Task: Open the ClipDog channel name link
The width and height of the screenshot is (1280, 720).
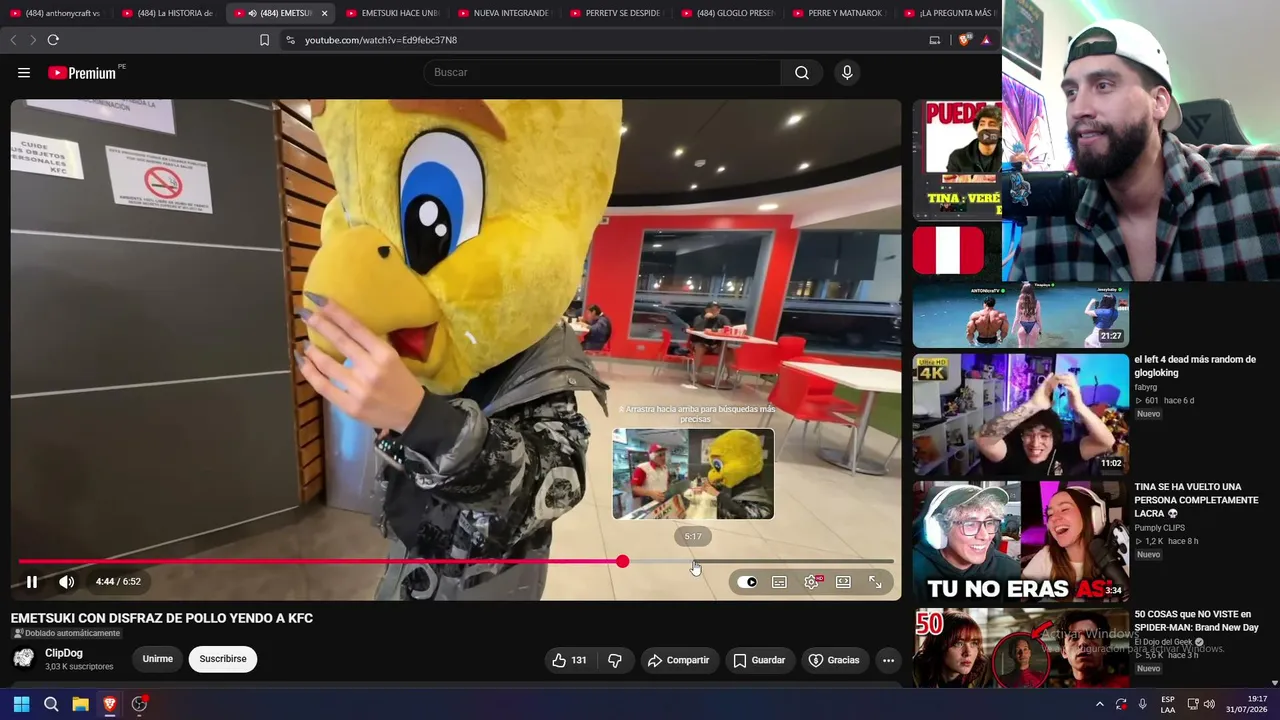Action: click(x=64, y=653)
